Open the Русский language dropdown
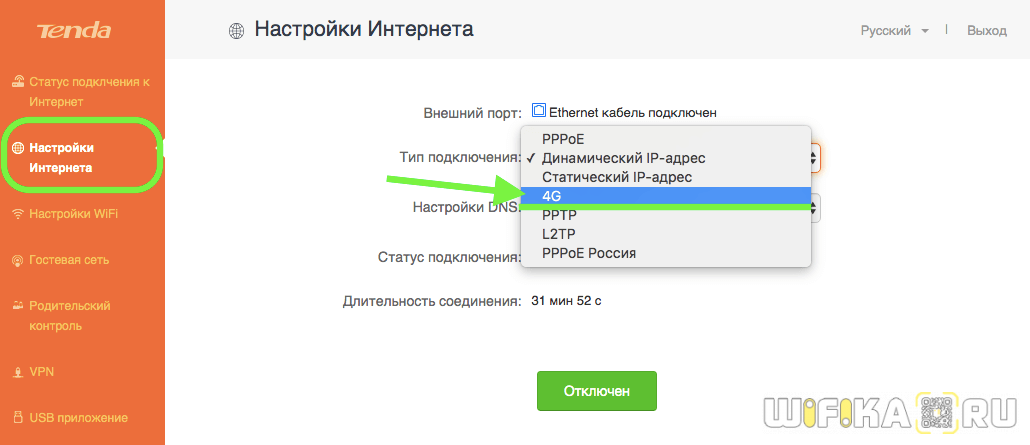Screen dimensions: 1030x445 coord(893,31)
